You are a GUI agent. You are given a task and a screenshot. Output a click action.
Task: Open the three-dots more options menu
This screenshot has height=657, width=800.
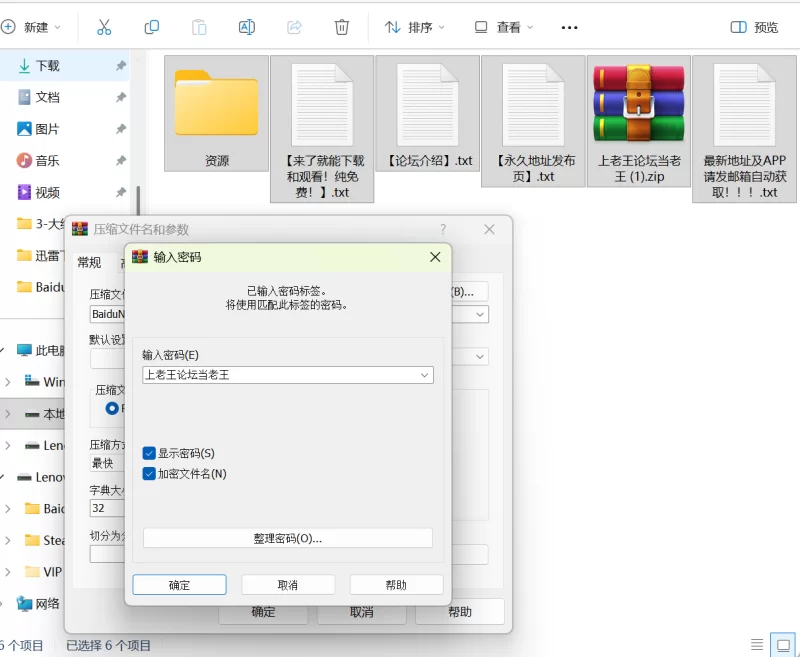coord(569,28)
